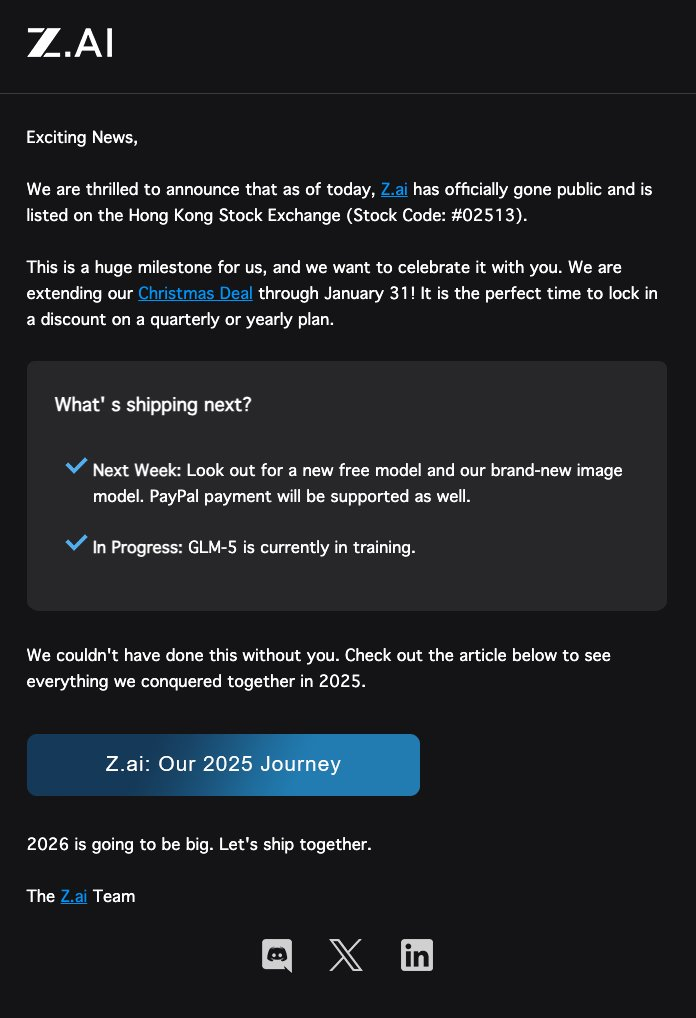Open the X (Twitter) social icon
The height and width of the screenshot is (1018, 696).
click(346, 956)
